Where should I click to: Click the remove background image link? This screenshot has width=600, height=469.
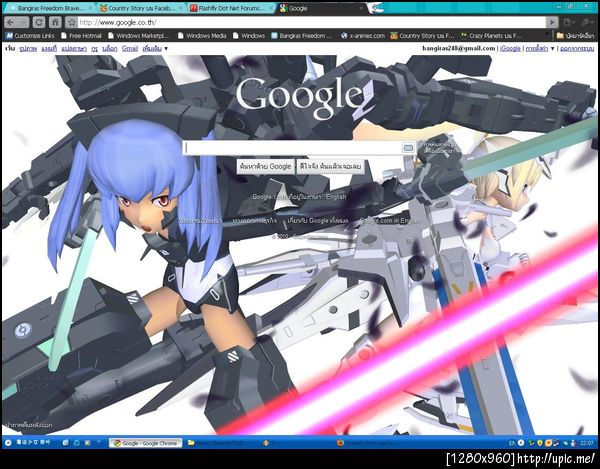(x=28, y=425)
